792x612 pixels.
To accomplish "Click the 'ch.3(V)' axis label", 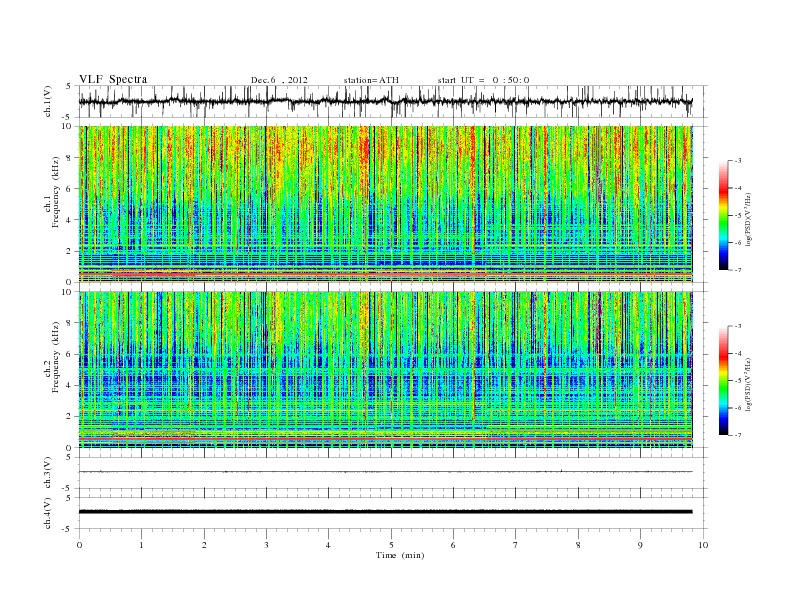I will [48, 473].
